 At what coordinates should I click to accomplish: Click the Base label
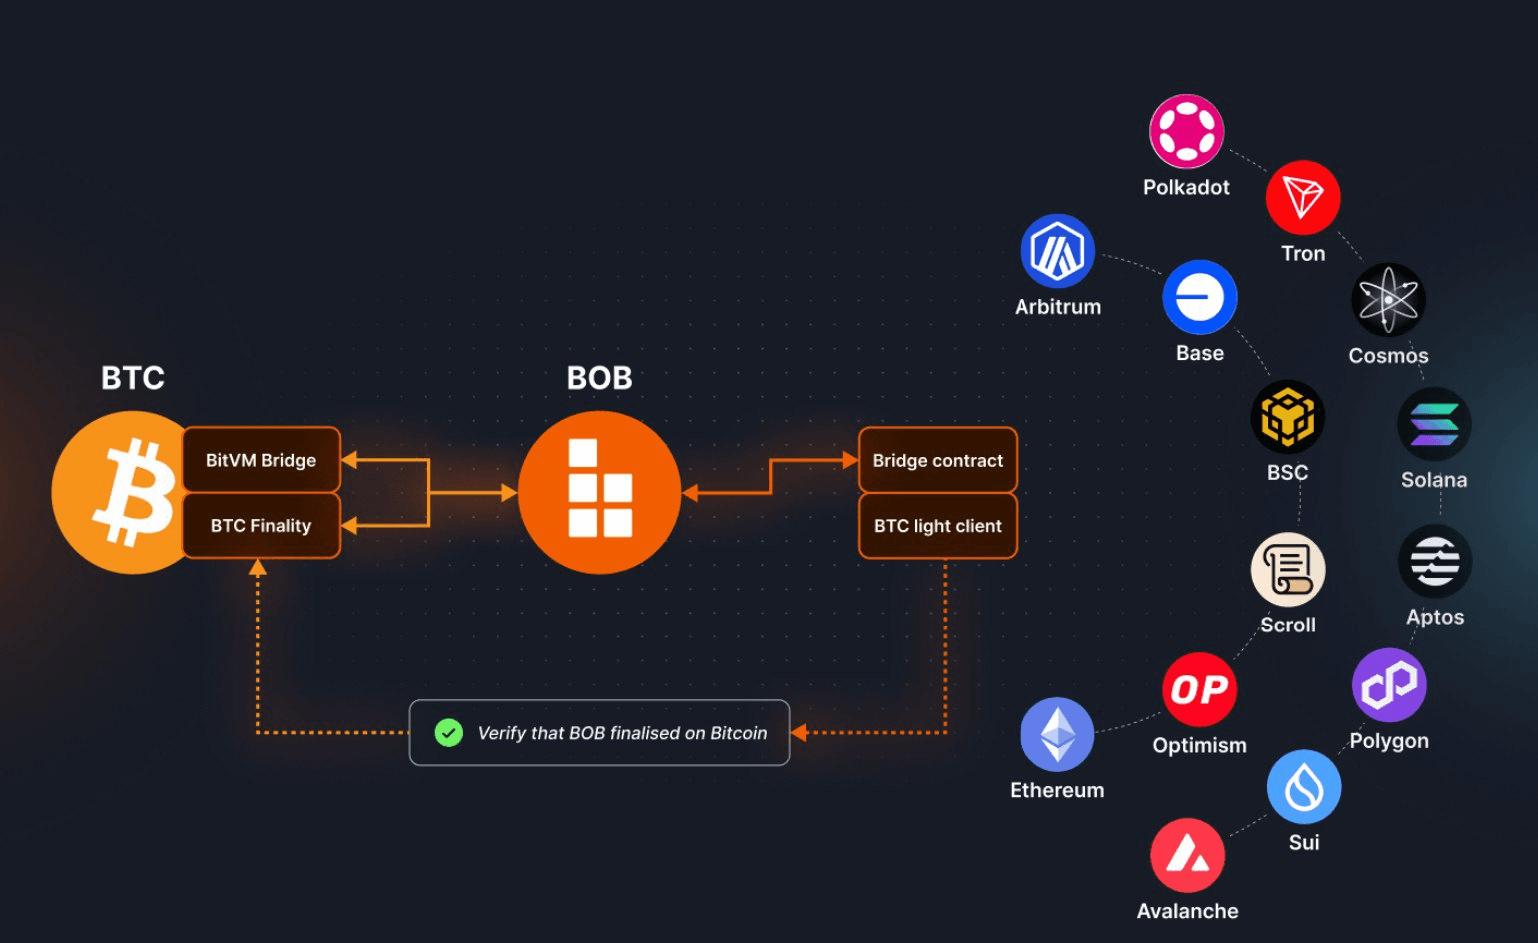tap(1200, 353)
